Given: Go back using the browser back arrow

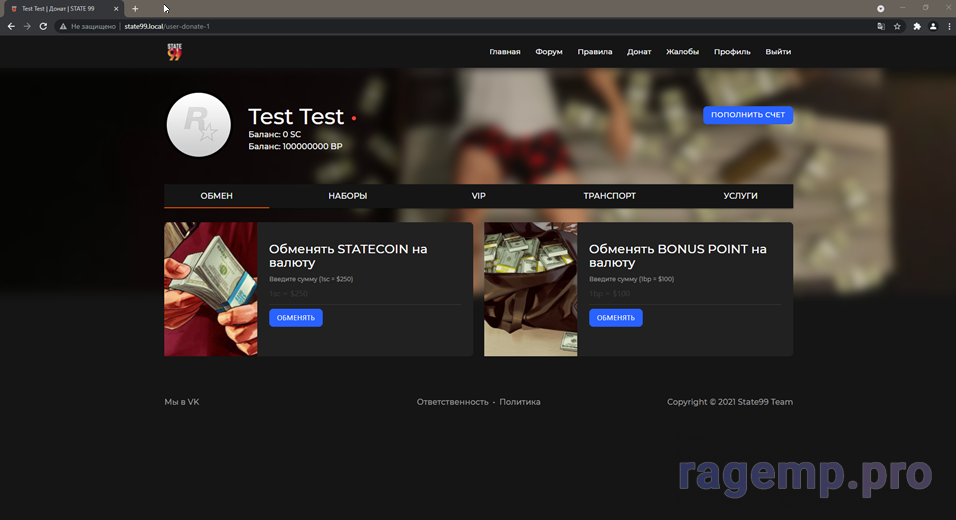Looking at the screenshot, I should tap(11, 26).
